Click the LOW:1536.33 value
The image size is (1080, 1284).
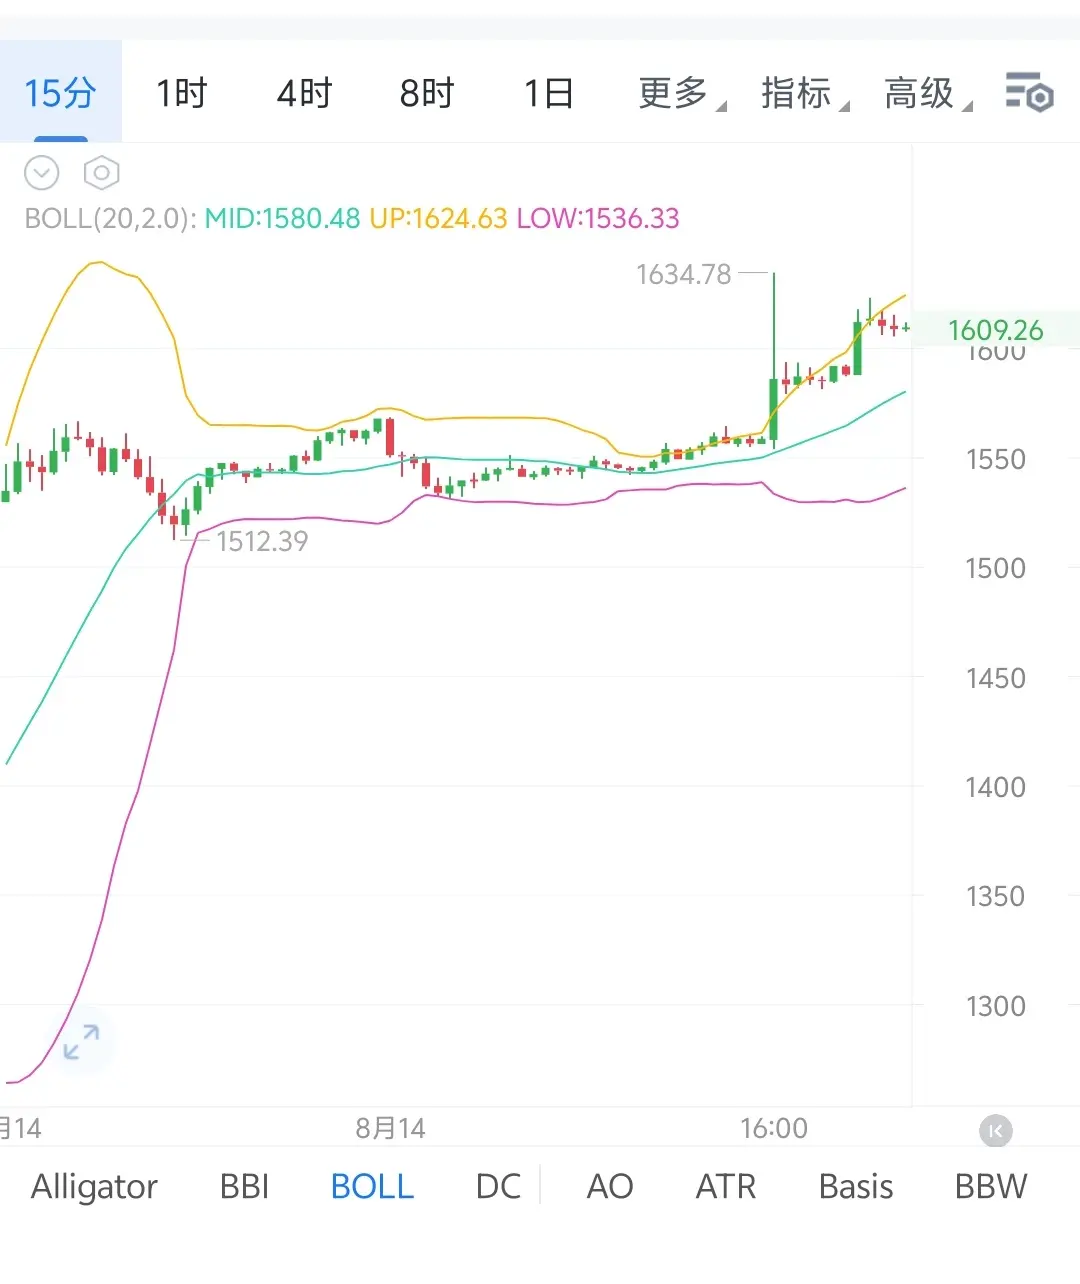tap(598, 218)
